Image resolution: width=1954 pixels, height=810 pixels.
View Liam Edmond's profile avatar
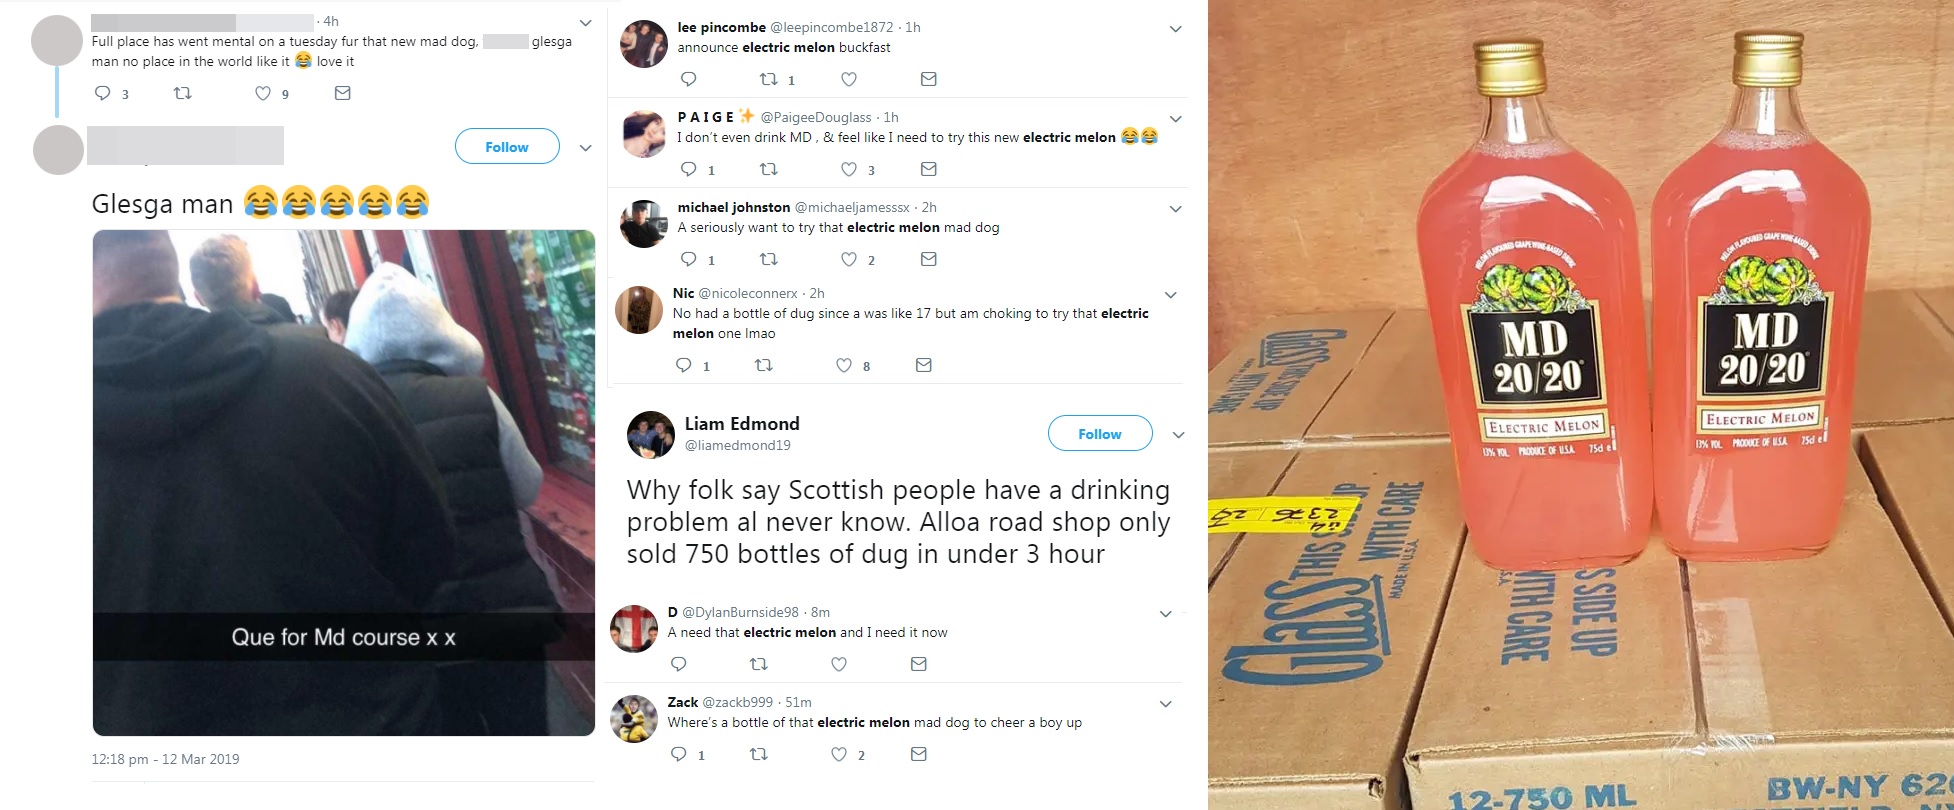point(651,435)
